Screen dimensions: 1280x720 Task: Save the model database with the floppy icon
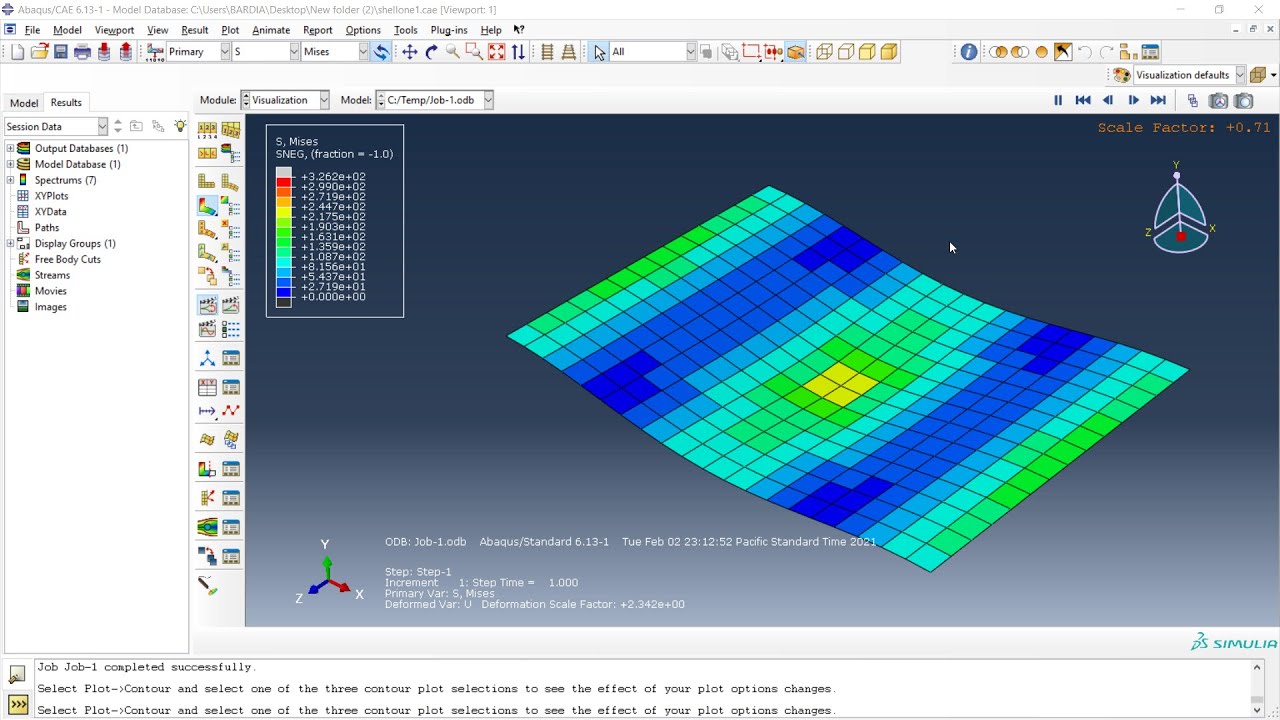(61, 52)
